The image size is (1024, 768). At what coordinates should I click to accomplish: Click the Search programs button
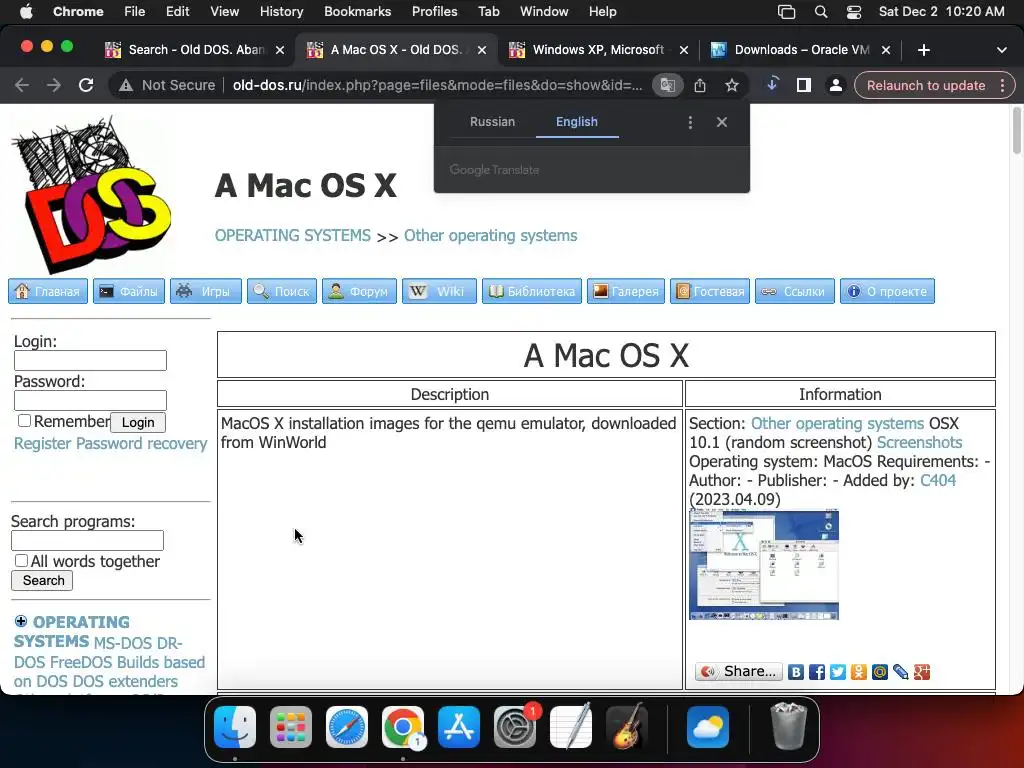pyautogui.click(x=42, y=581)
